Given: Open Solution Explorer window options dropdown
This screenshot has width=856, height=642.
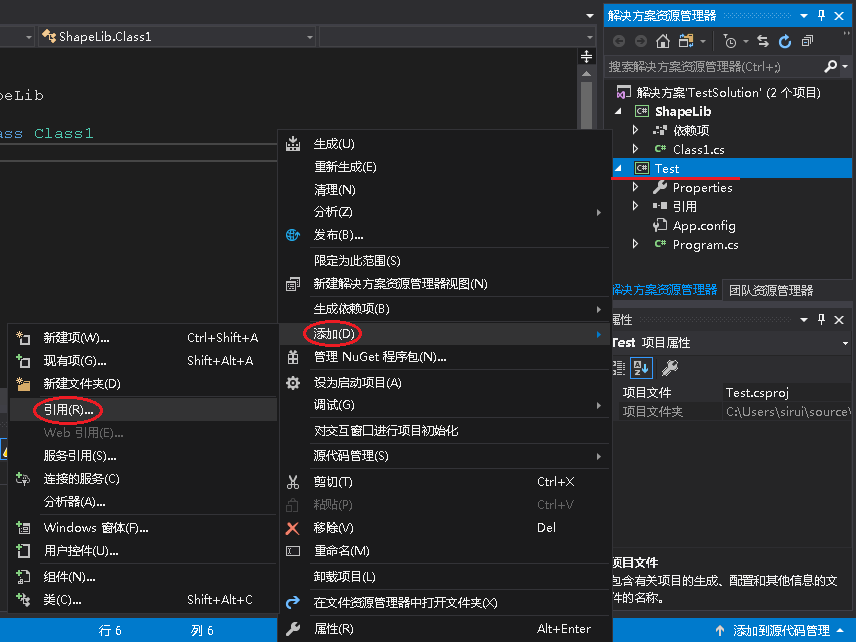Looking at the screenshot, I should pos(804,16).
